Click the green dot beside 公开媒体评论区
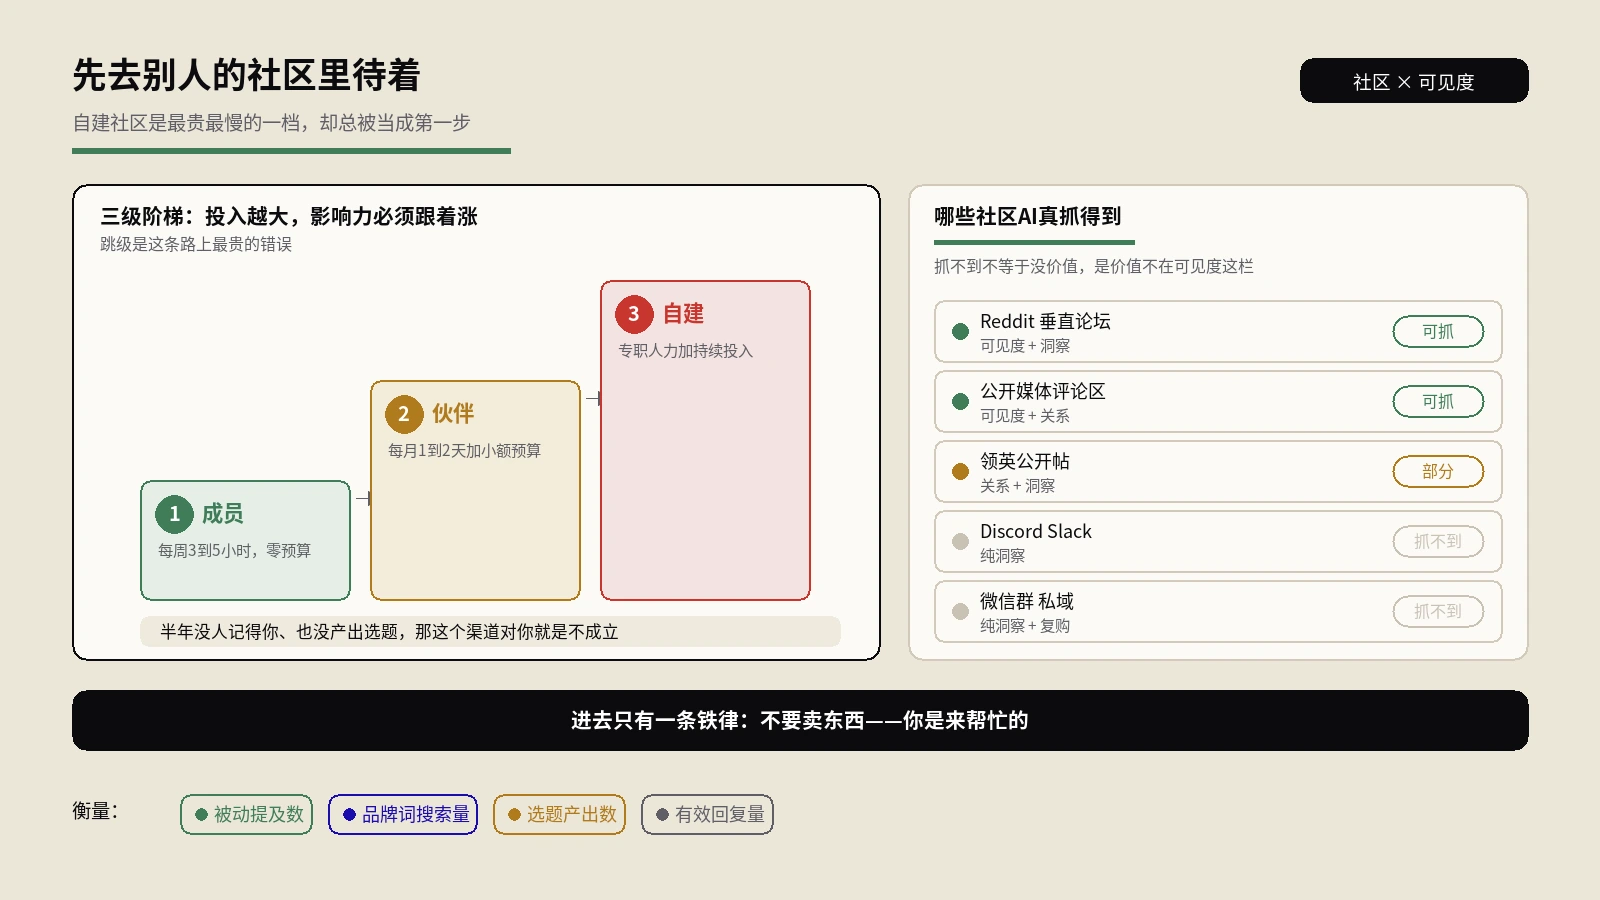Viewport: 1600px width, 900px height. click(x=960, y=401)
